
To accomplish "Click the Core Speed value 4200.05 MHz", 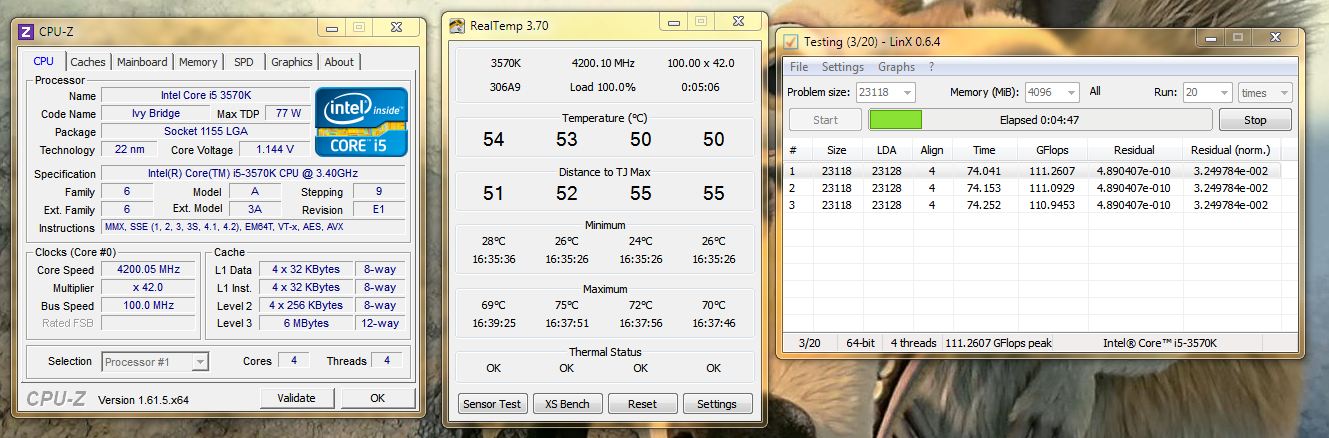I will pos(149,269).
